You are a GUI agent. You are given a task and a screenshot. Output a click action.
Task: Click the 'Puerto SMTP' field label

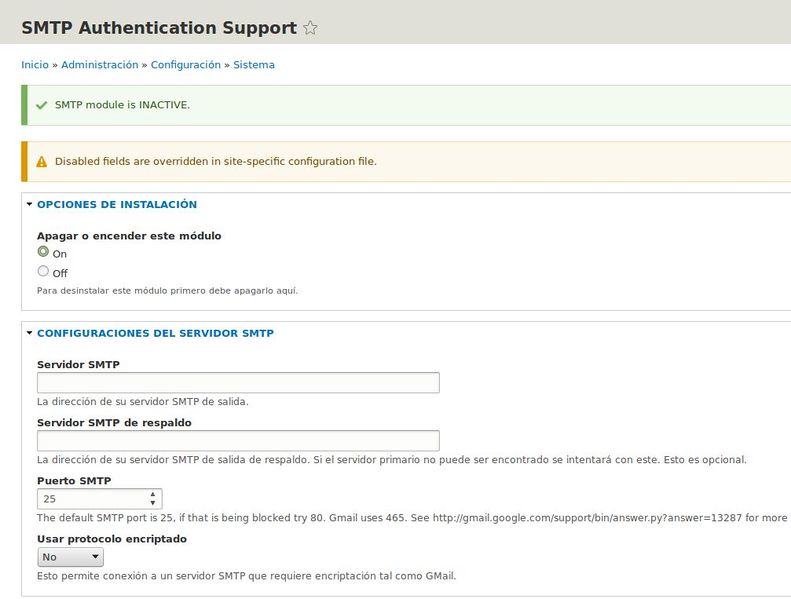[x=74, y=480]
